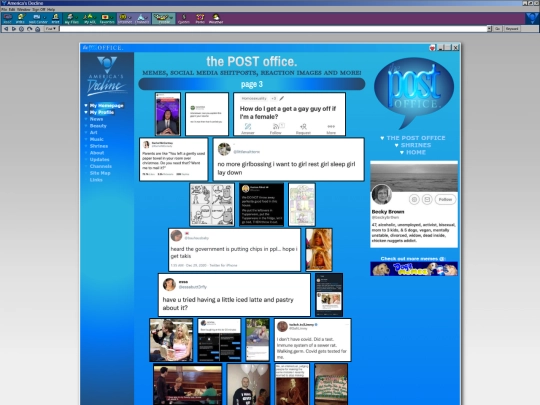Click THE POST OFFICE link under logo
The width and height of the screenshot is (540, 405).
click(x=416, y=138)
